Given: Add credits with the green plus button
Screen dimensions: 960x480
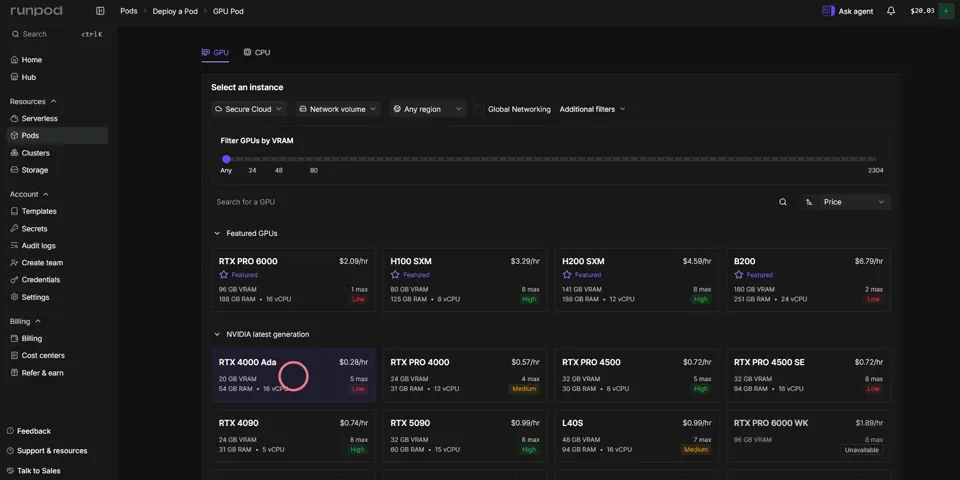Looking at the screenshot, I should (947, 11).
